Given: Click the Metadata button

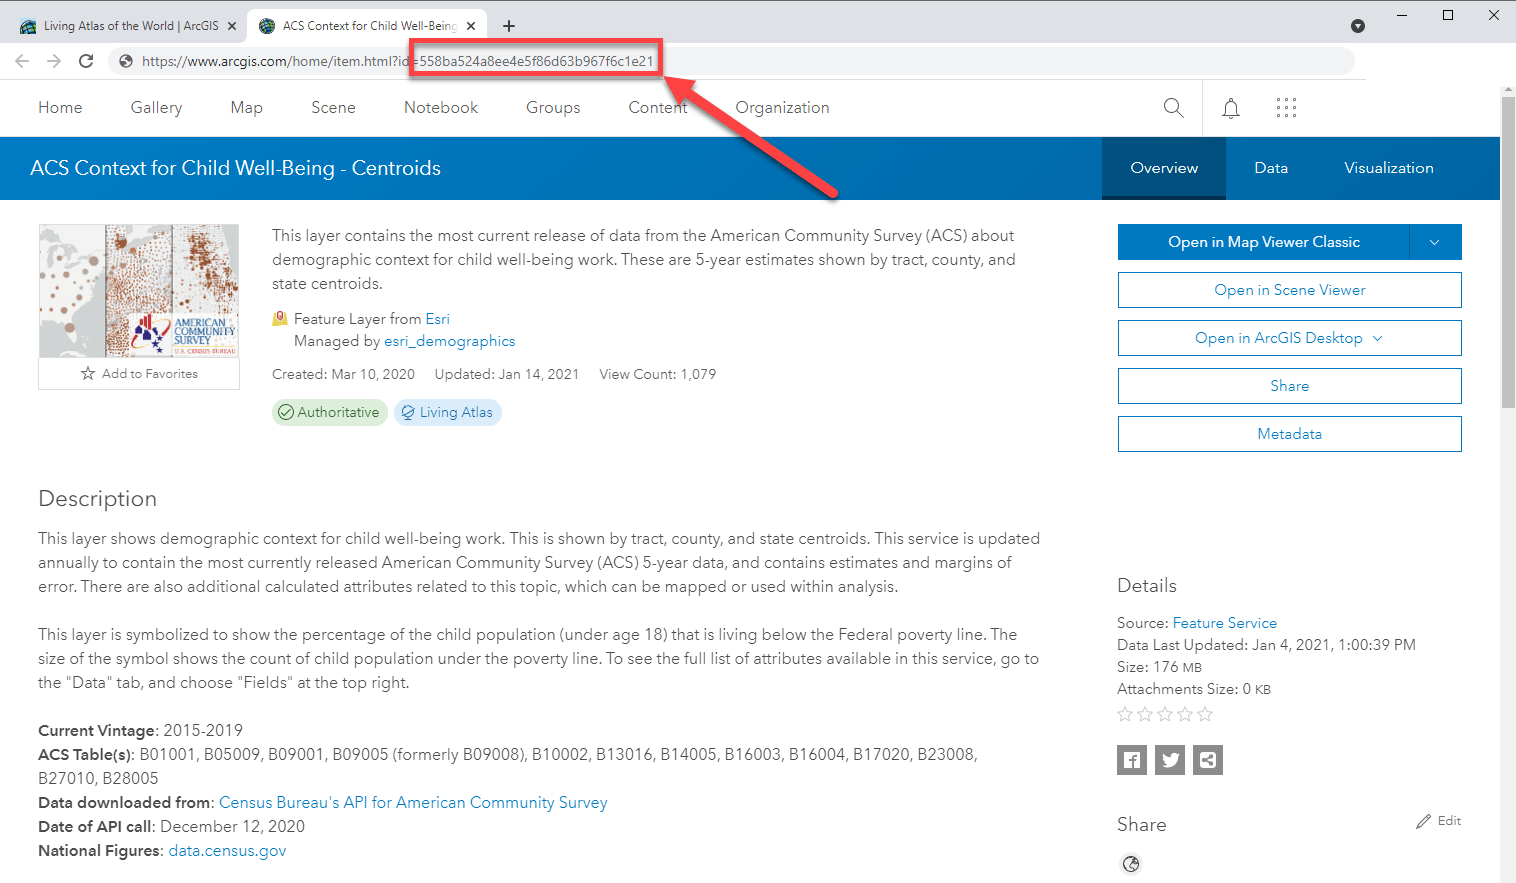Looking at the screenshot, I should pos(1290,434).
